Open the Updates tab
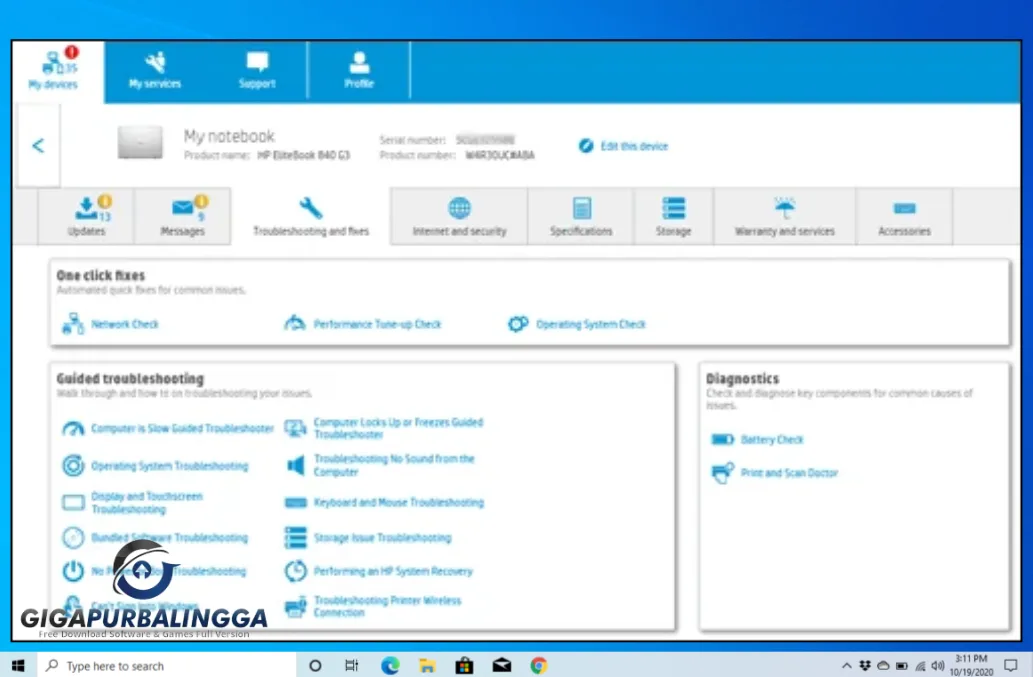This screenshot has height=677, width=1033. click(x=86, y=216)
